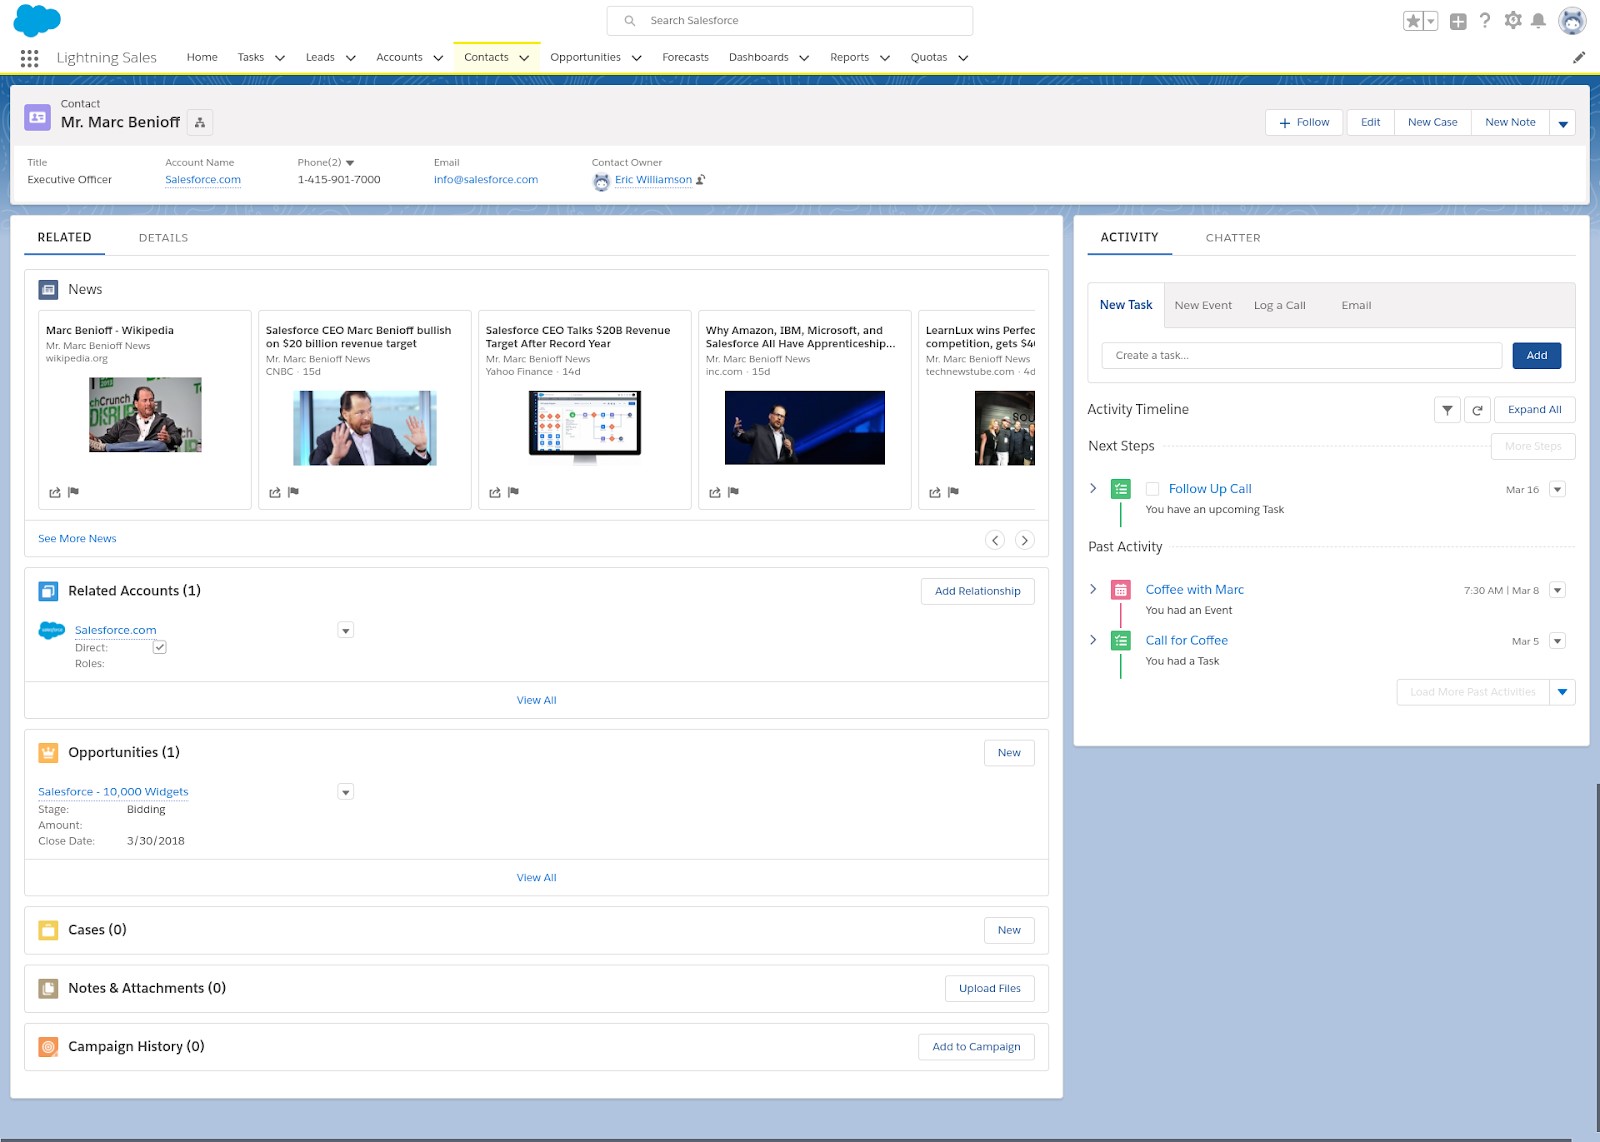Screen dimensions: 1600x1142
Task: Share the Marc Benioff Wikipedia news item
Action: (55, 492)
